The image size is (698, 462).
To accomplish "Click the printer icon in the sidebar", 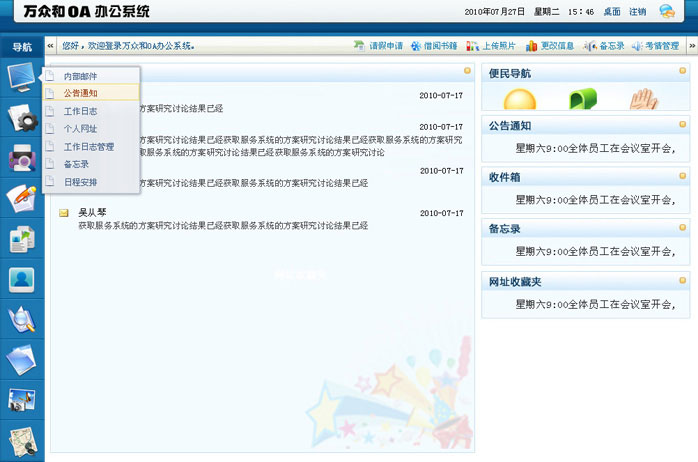I will point(21,158).
